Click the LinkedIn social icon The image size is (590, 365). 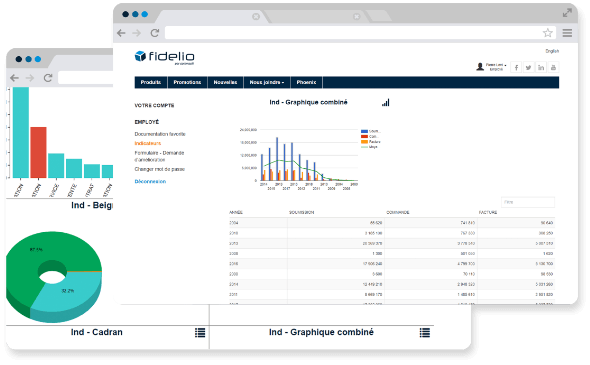pyautogui.click(x=541, y=67)
